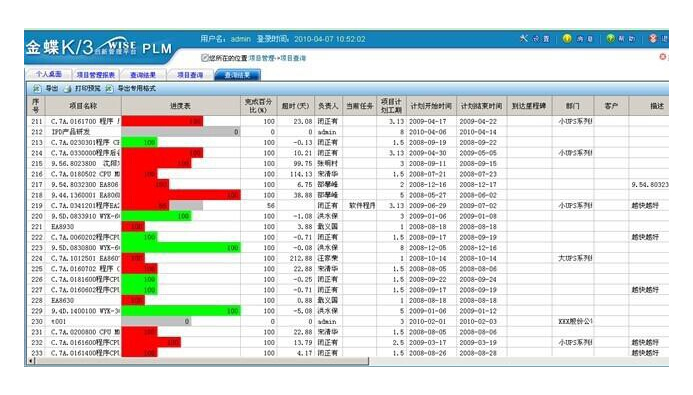Click the red exit icon in top bar
The height and width of the screenshot is (395, 693).
653,39
